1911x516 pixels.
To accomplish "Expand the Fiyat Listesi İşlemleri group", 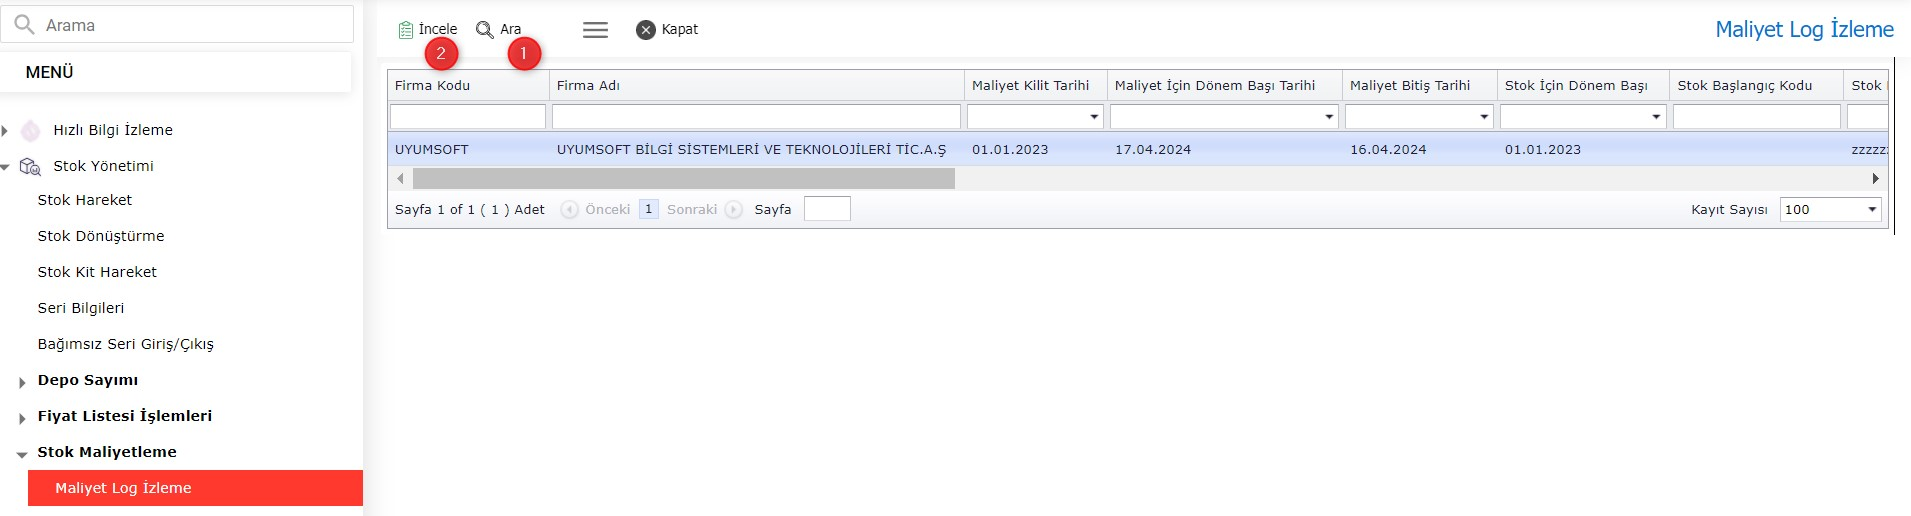I will click(x=22, y=418).
